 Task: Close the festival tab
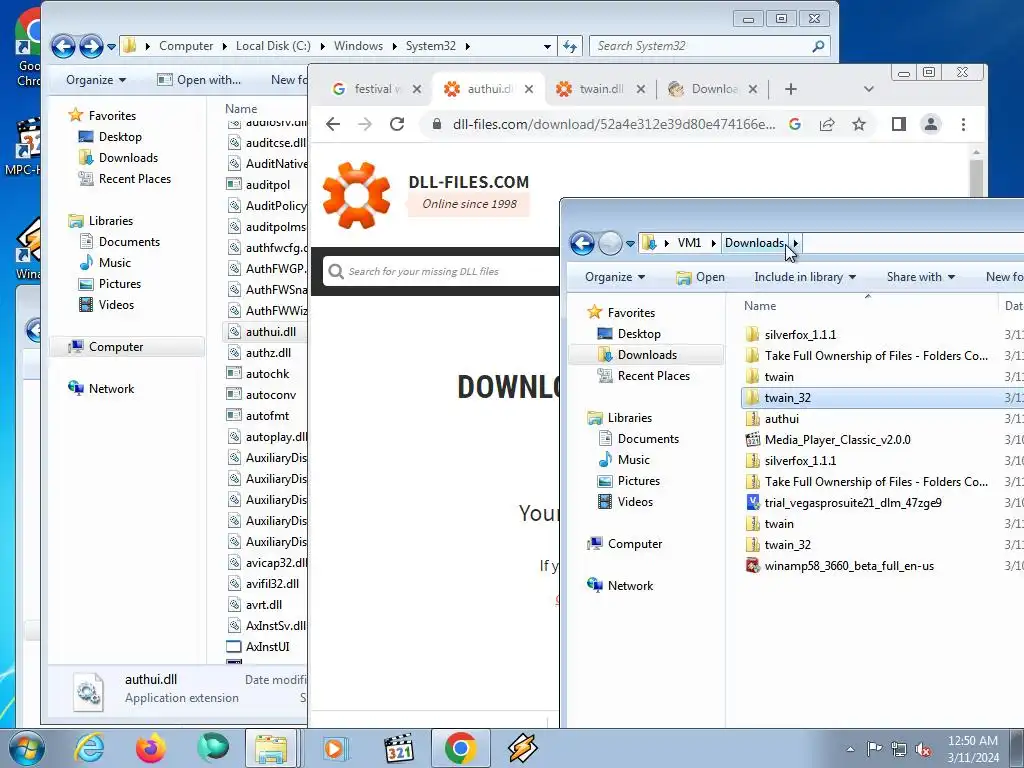click(x=417, y=89)
